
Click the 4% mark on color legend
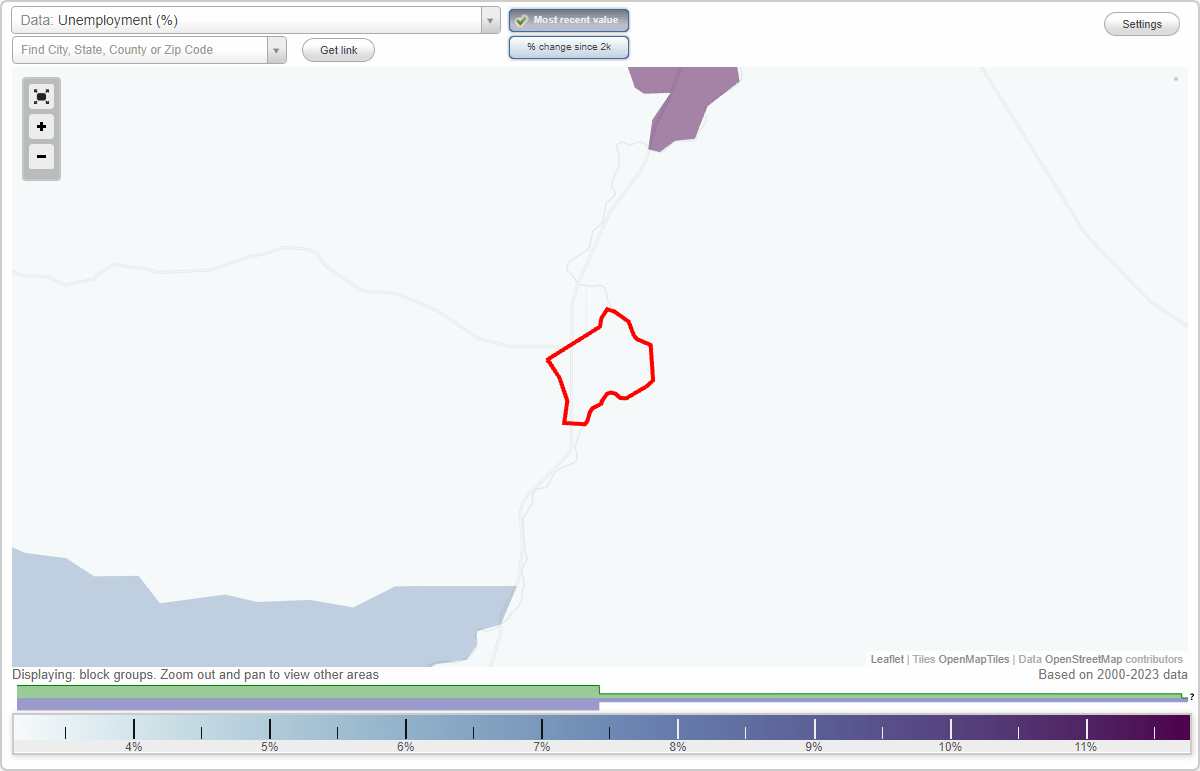point(134,729)
